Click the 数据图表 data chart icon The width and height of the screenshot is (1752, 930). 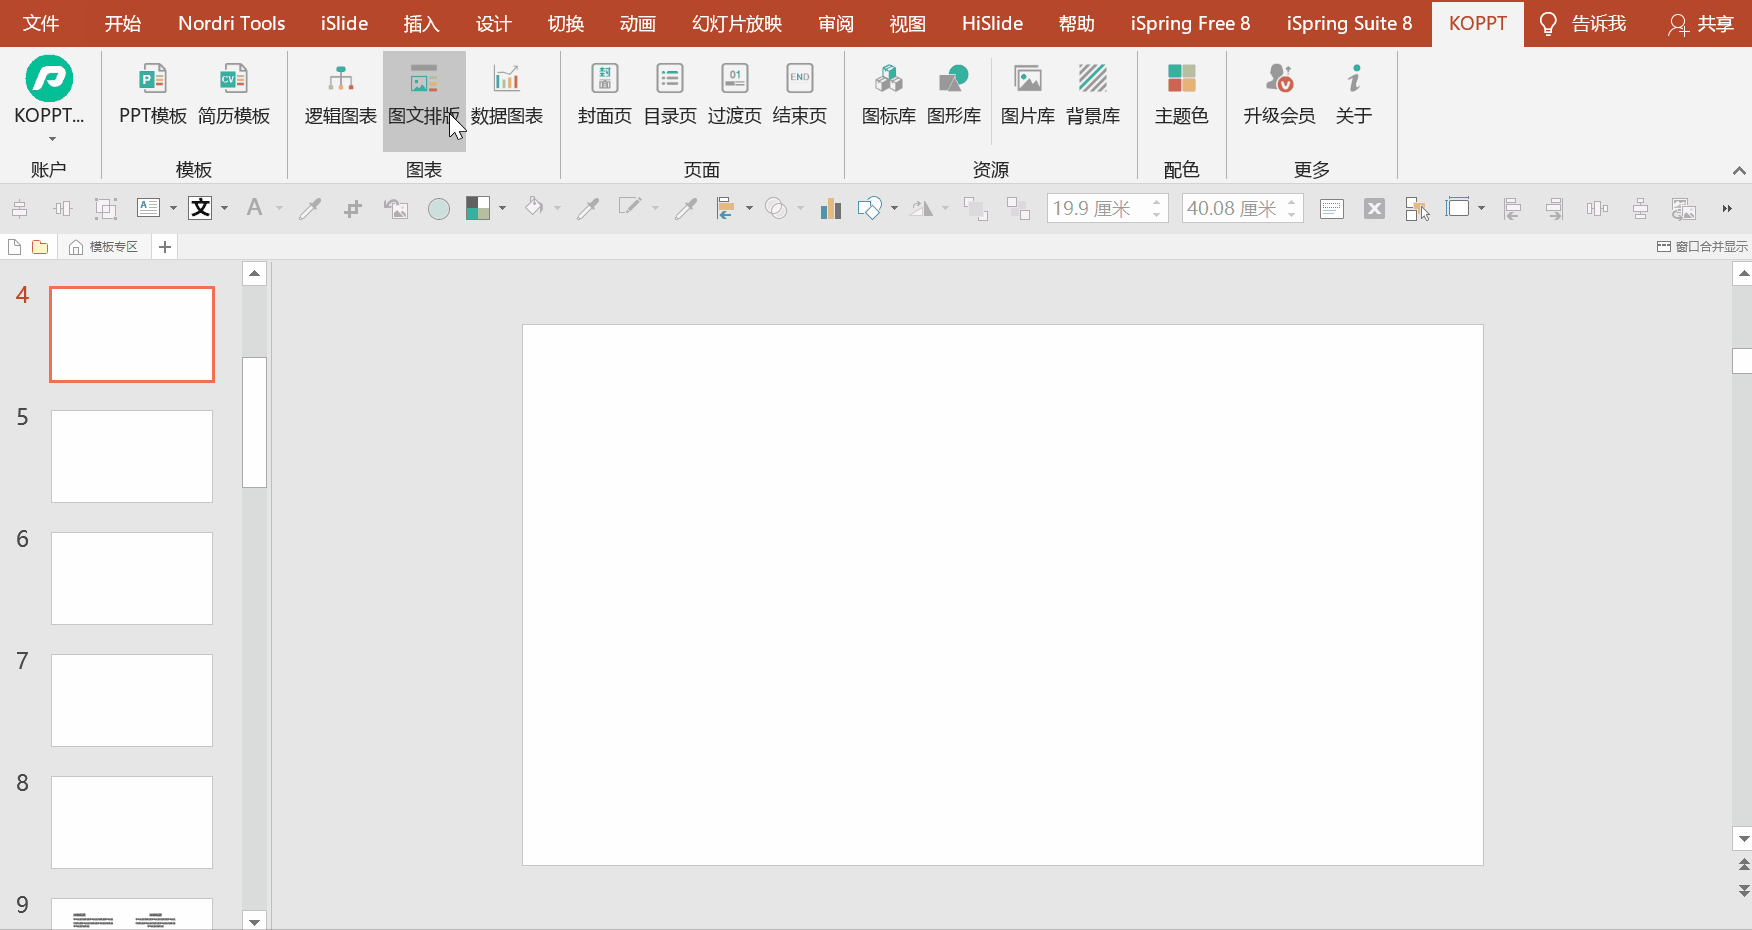point(506,96)
